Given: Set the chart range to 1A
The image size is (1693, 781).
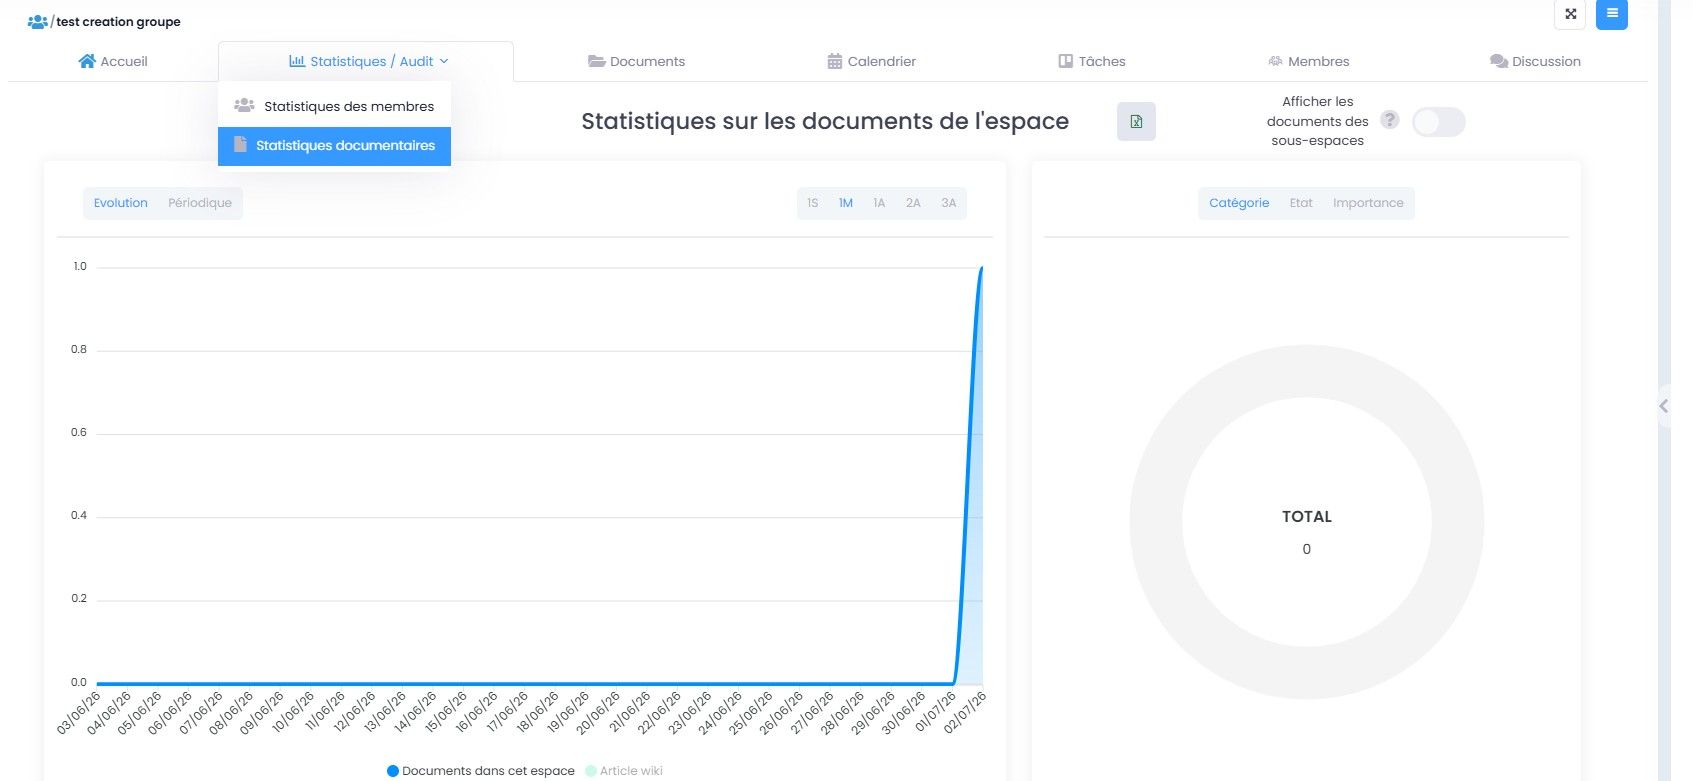Looking at the screenshot, I should (879, 203).
